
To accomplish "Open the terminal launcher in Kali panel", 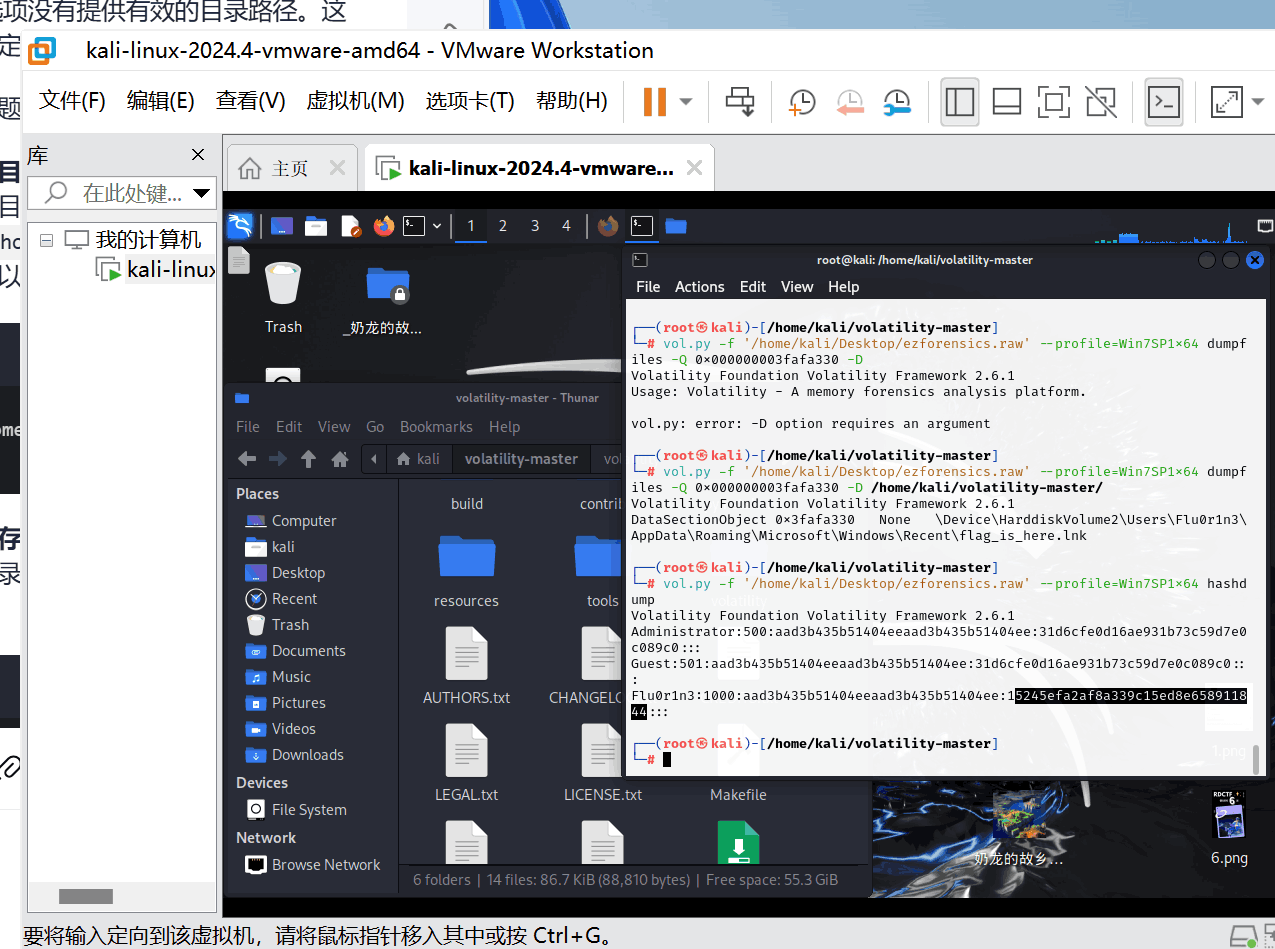I will click(x=414, y=226).
